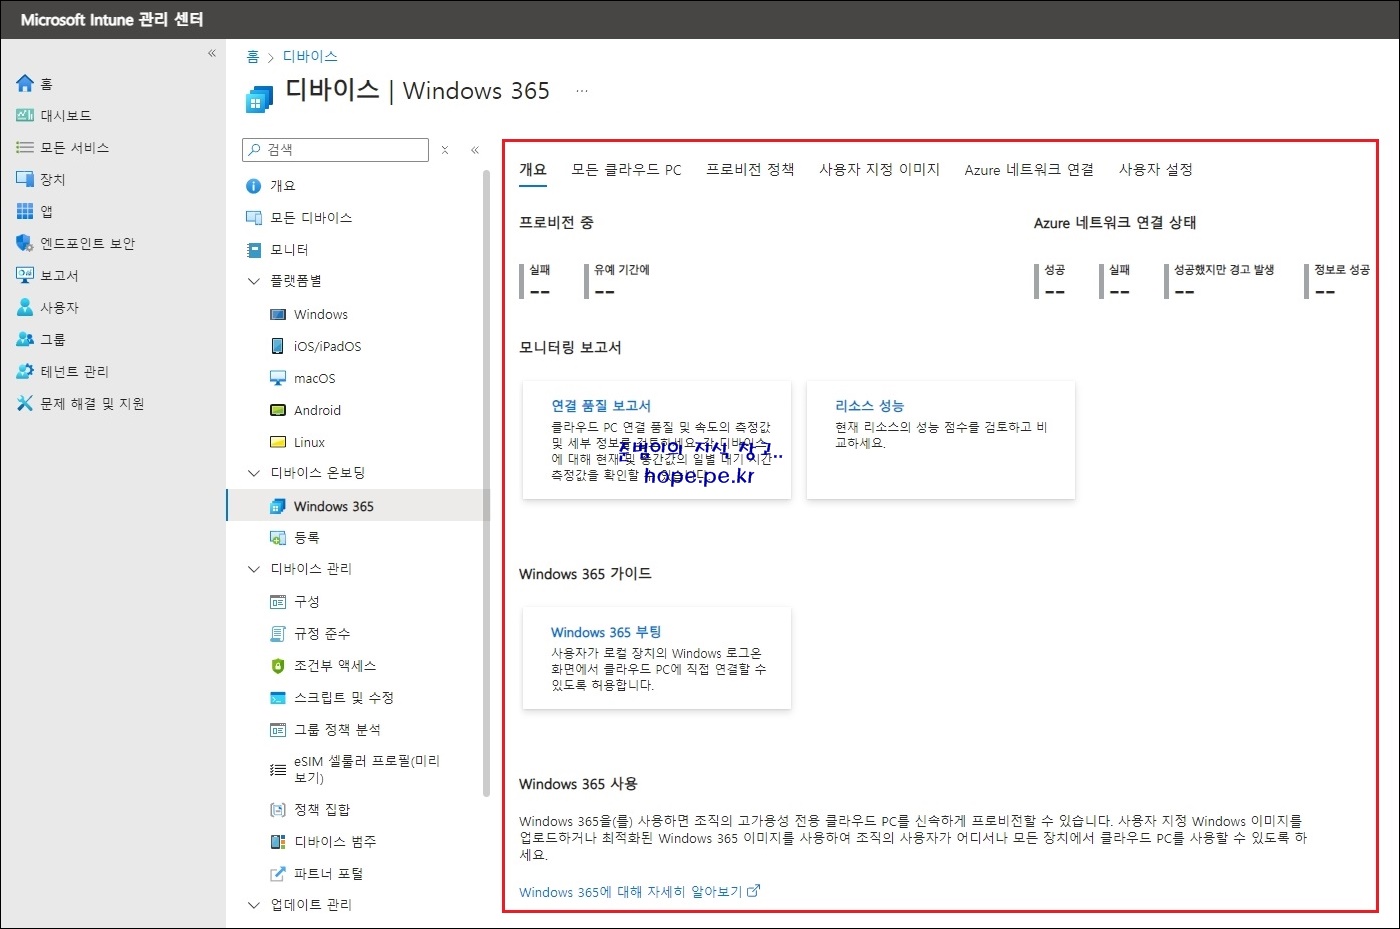Click the Devices (디바이스) breadcrumb link
Image resolution: width=1400 pixels, height=929 pixels.
coord(310,57)
